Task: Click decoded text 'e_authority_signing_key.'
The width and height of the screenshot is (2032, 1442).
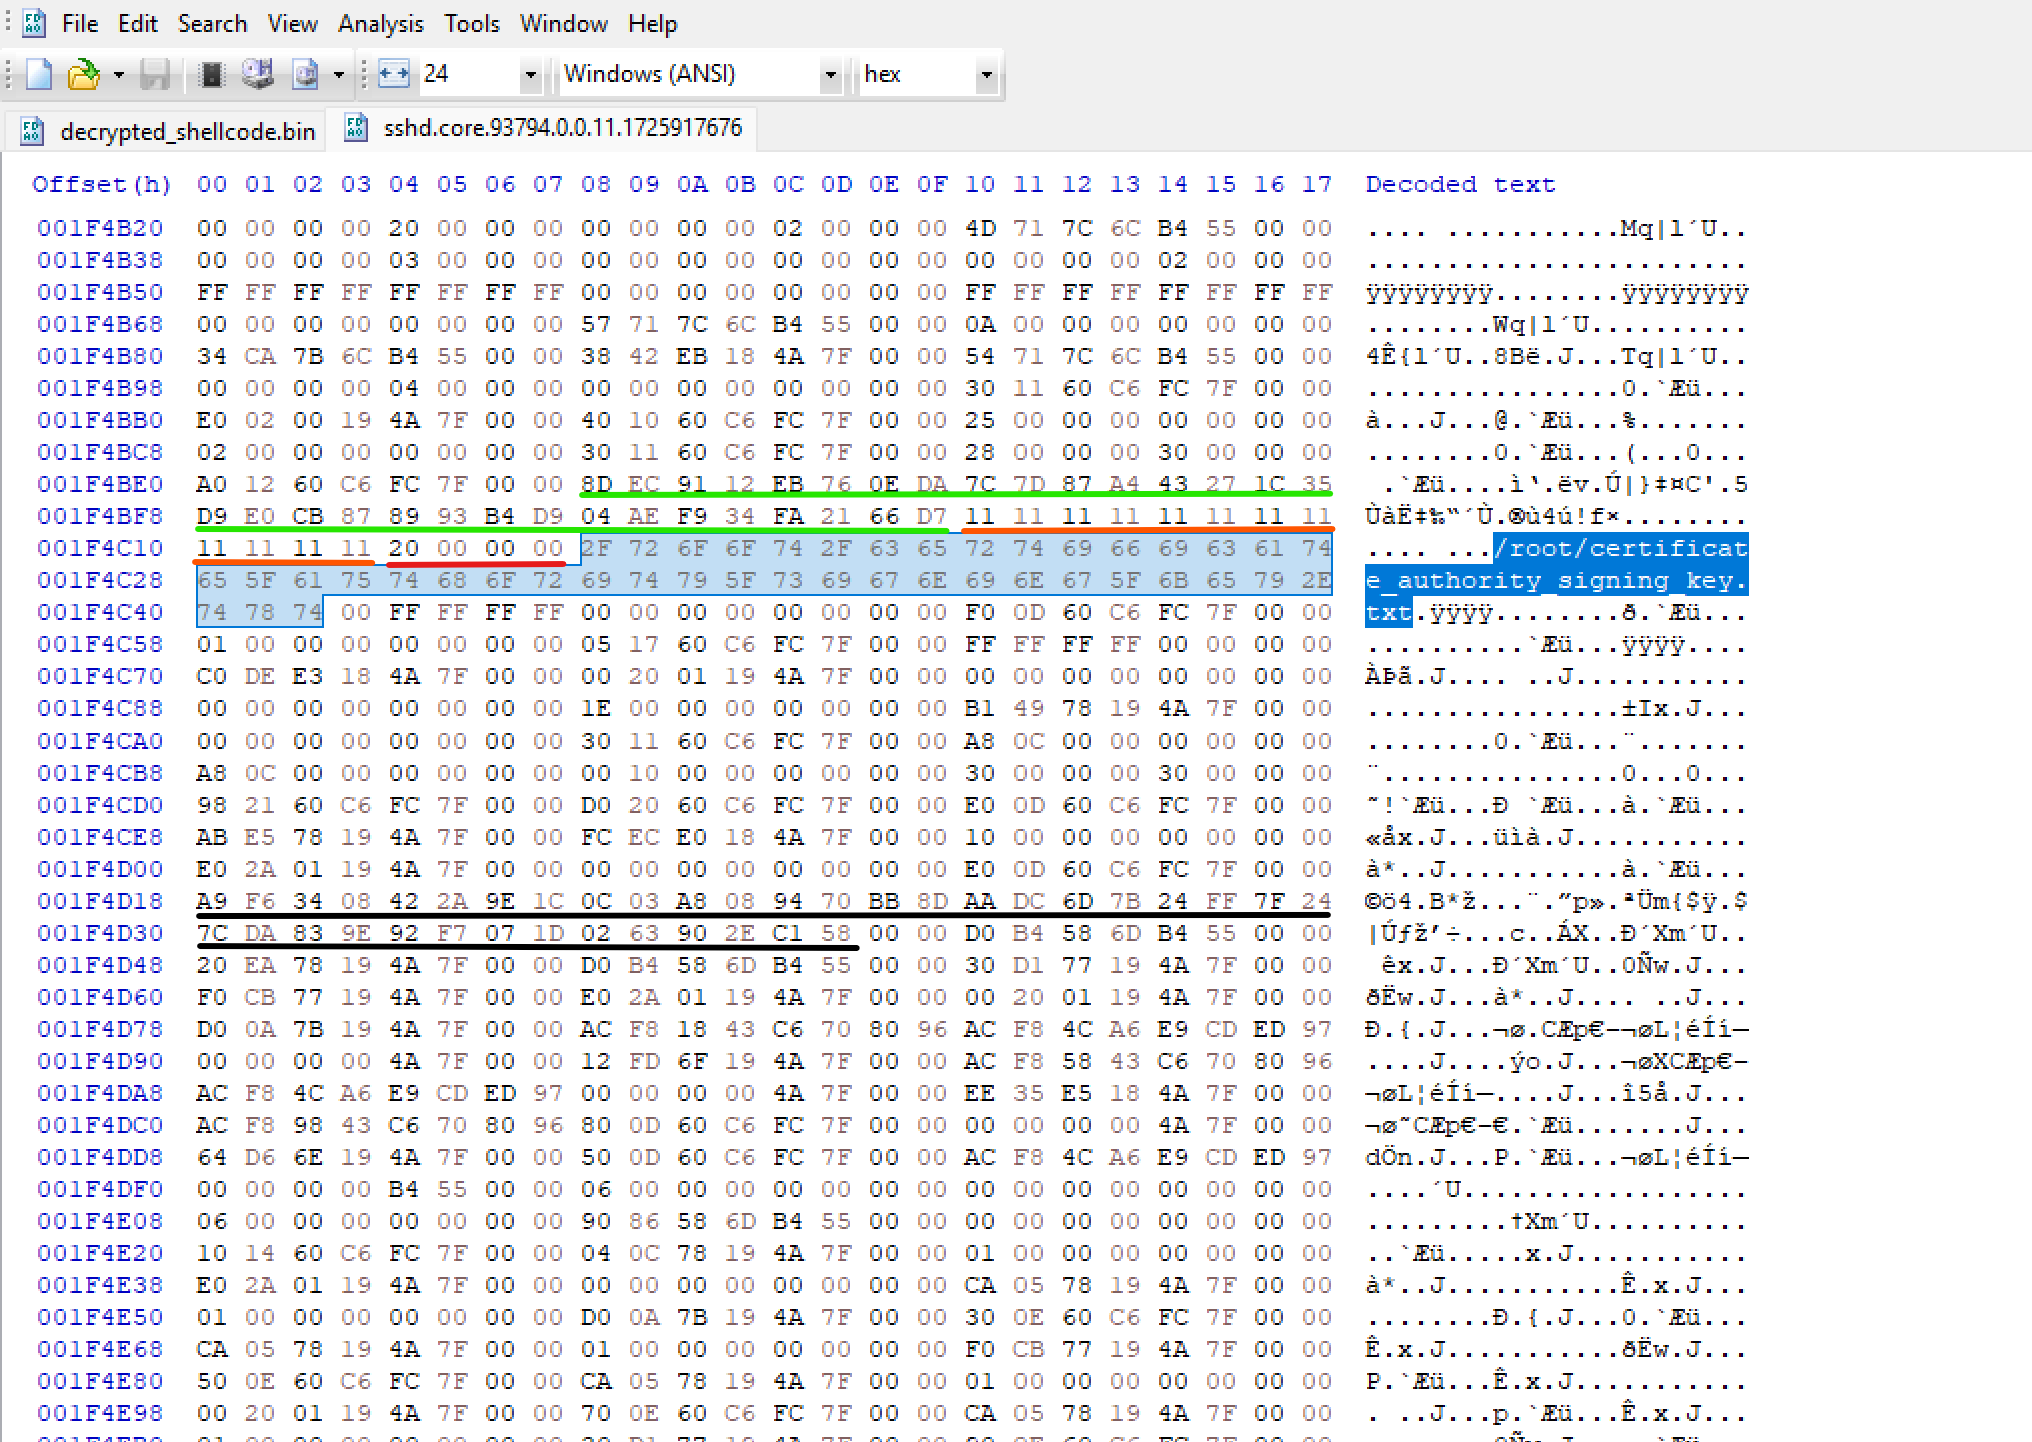Action: (1557, 580)
